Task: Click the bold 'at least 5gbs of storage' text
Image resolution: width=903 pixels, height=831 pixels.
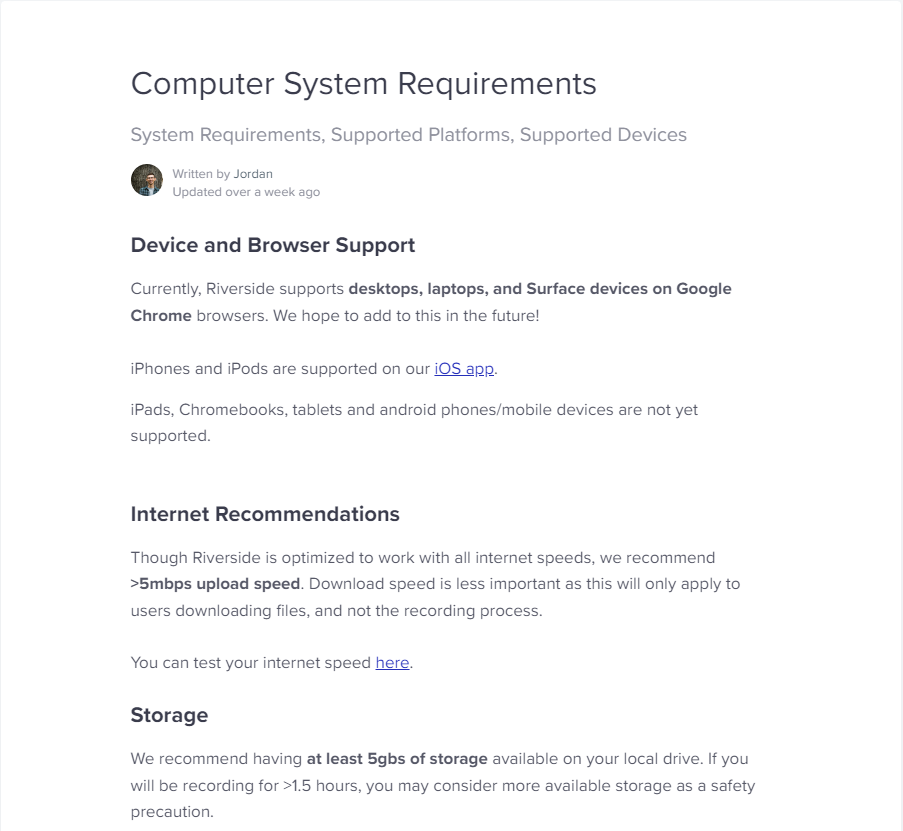Action: (x=397, y=759)
